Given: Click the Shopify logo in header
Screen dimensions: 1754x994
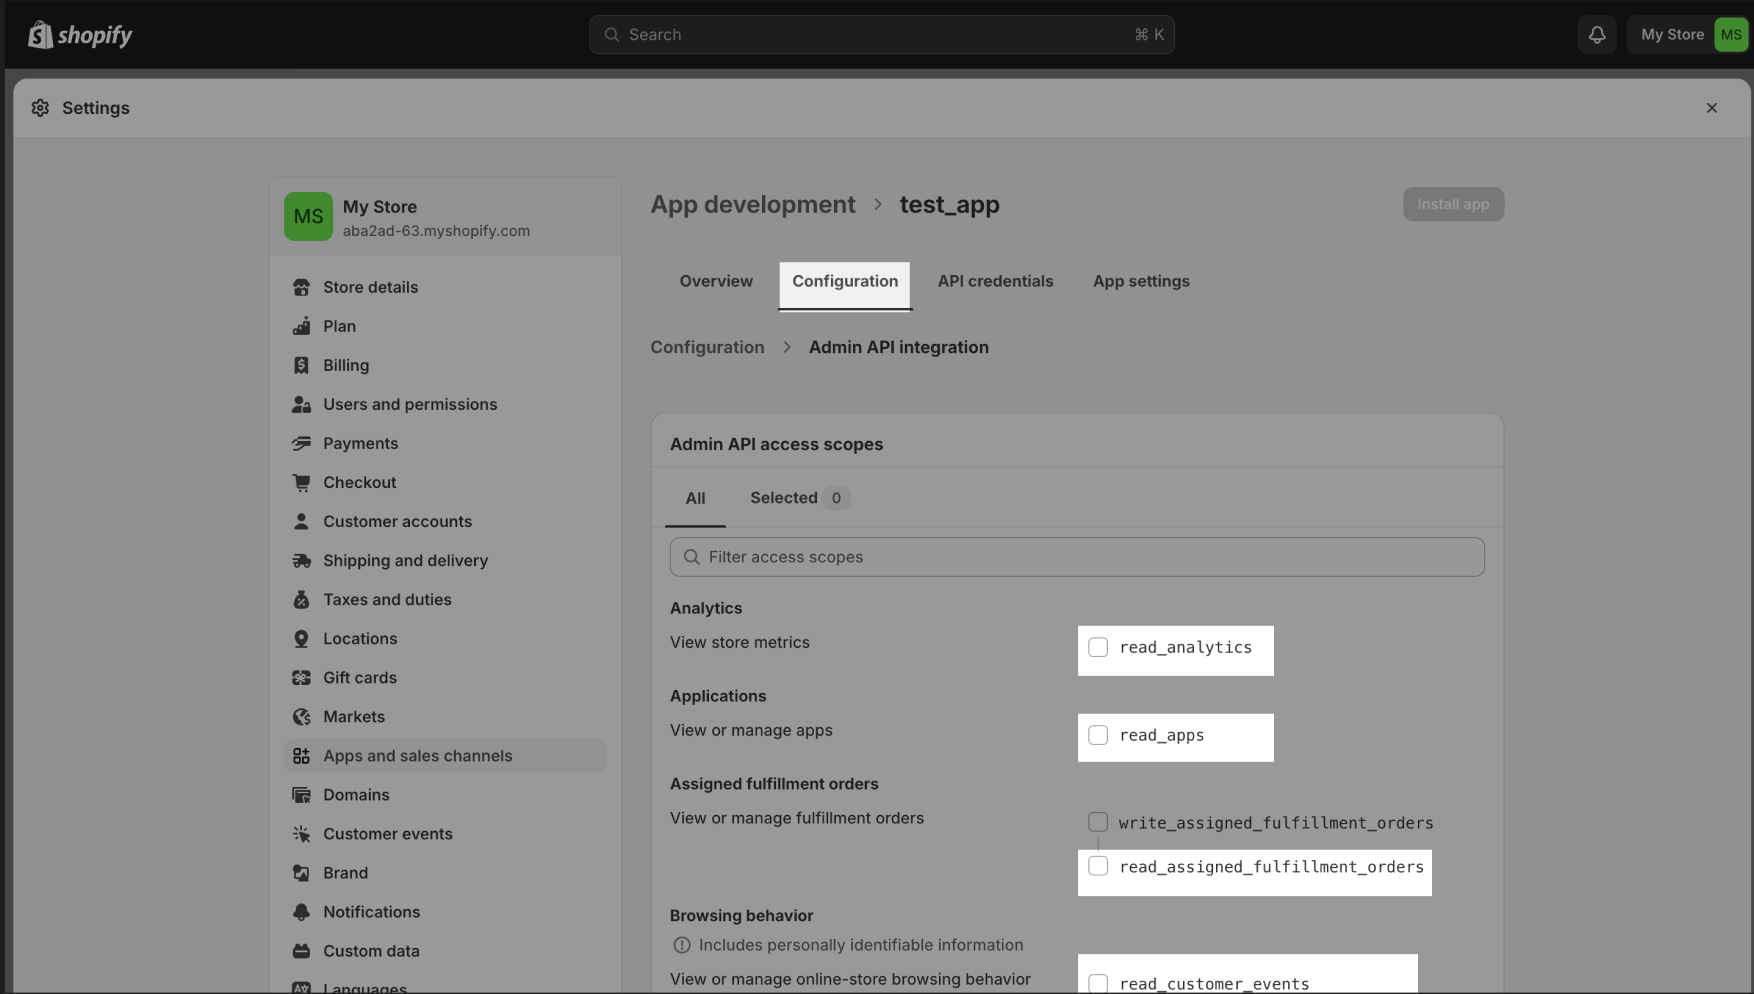Looking at the screenshot, I should [80, 35].
